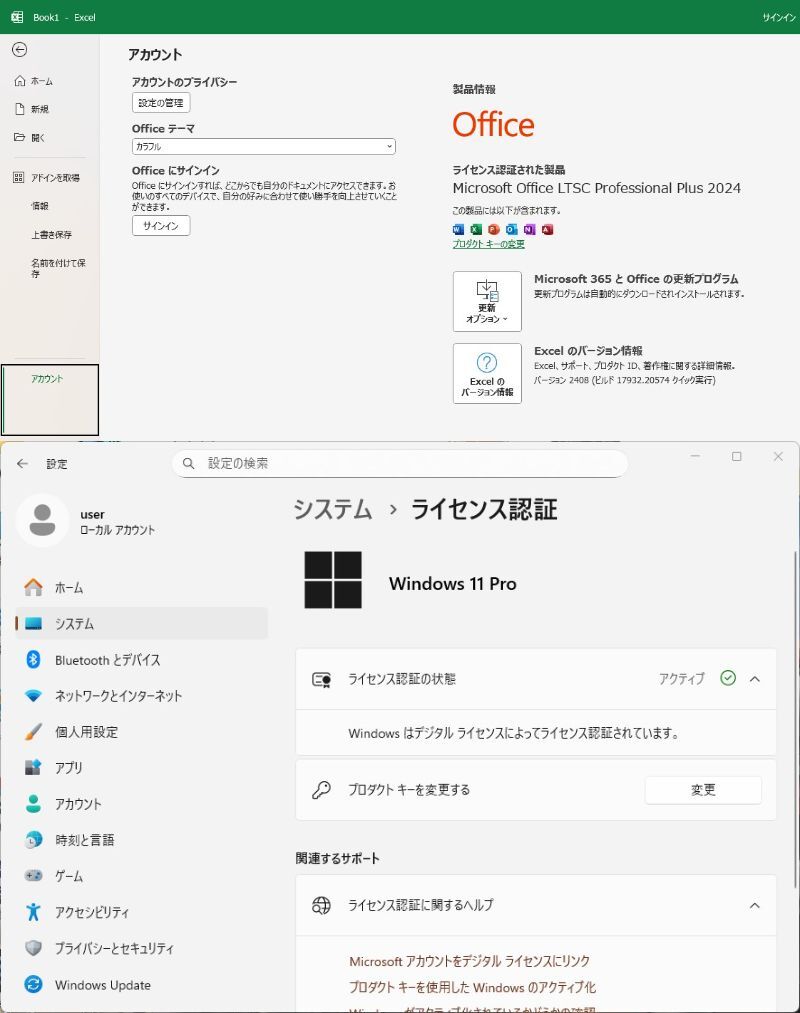Go to Windows Update in sidebar
Screen dimensions: 800x1013
click(x=102, y=985)
